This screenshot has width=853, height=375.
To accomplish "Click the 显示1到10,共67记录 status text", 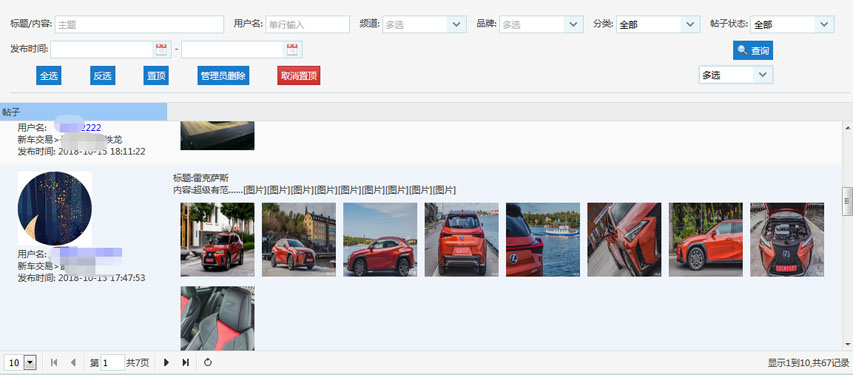I will [x=808, y=363].
